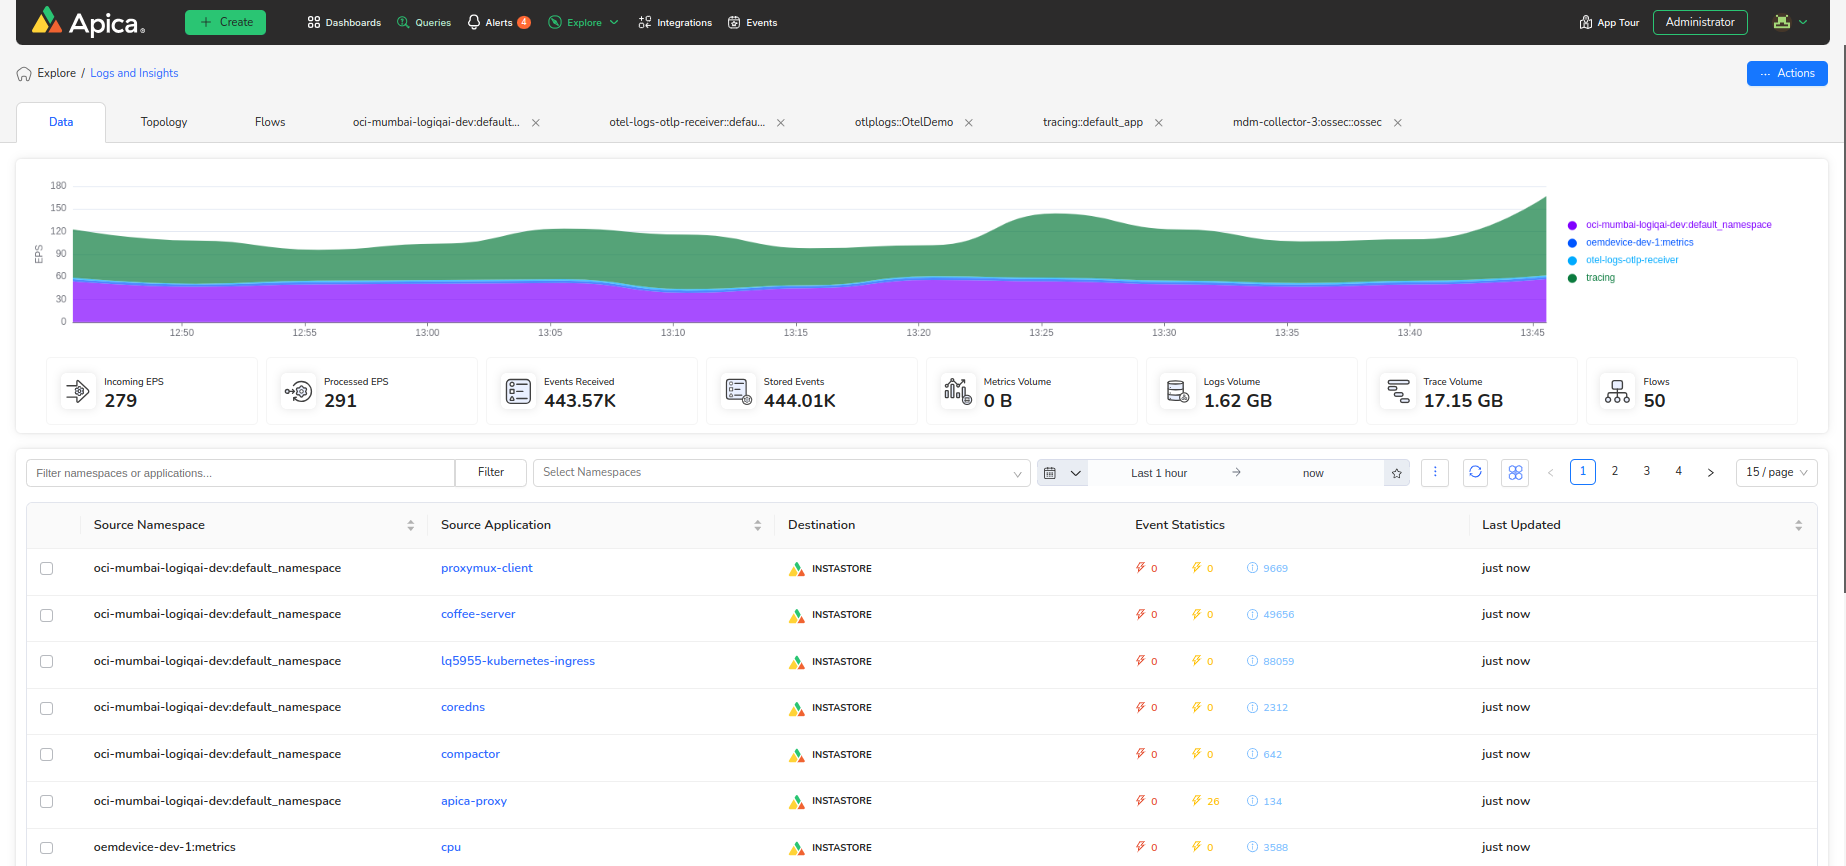The height and width of the screenshot is (866, 1846).
Task: Check the proxymux-client row checkbox
Action: pos(46,569)
